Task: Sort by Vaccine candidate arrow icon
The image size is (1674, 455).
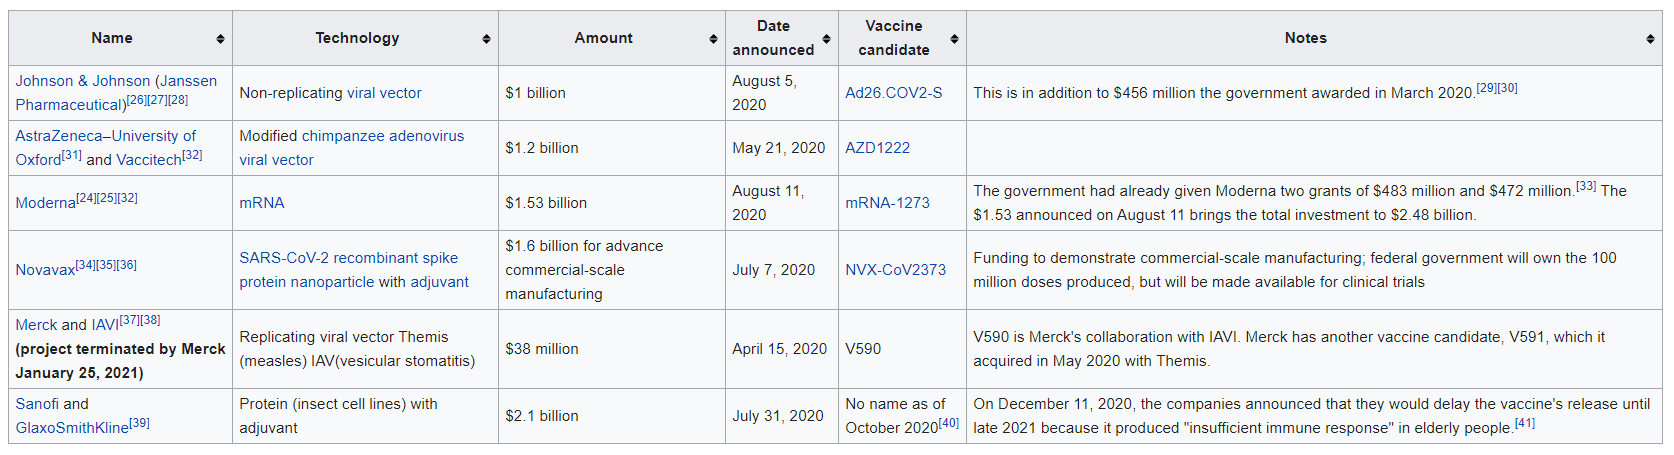Action: click(x=954, y=39)
